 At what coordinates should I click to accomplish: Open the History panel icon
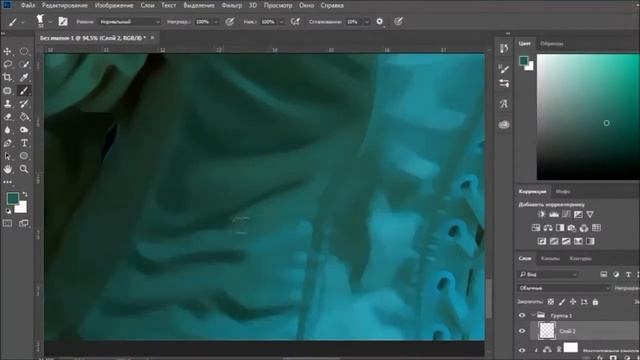504,49
